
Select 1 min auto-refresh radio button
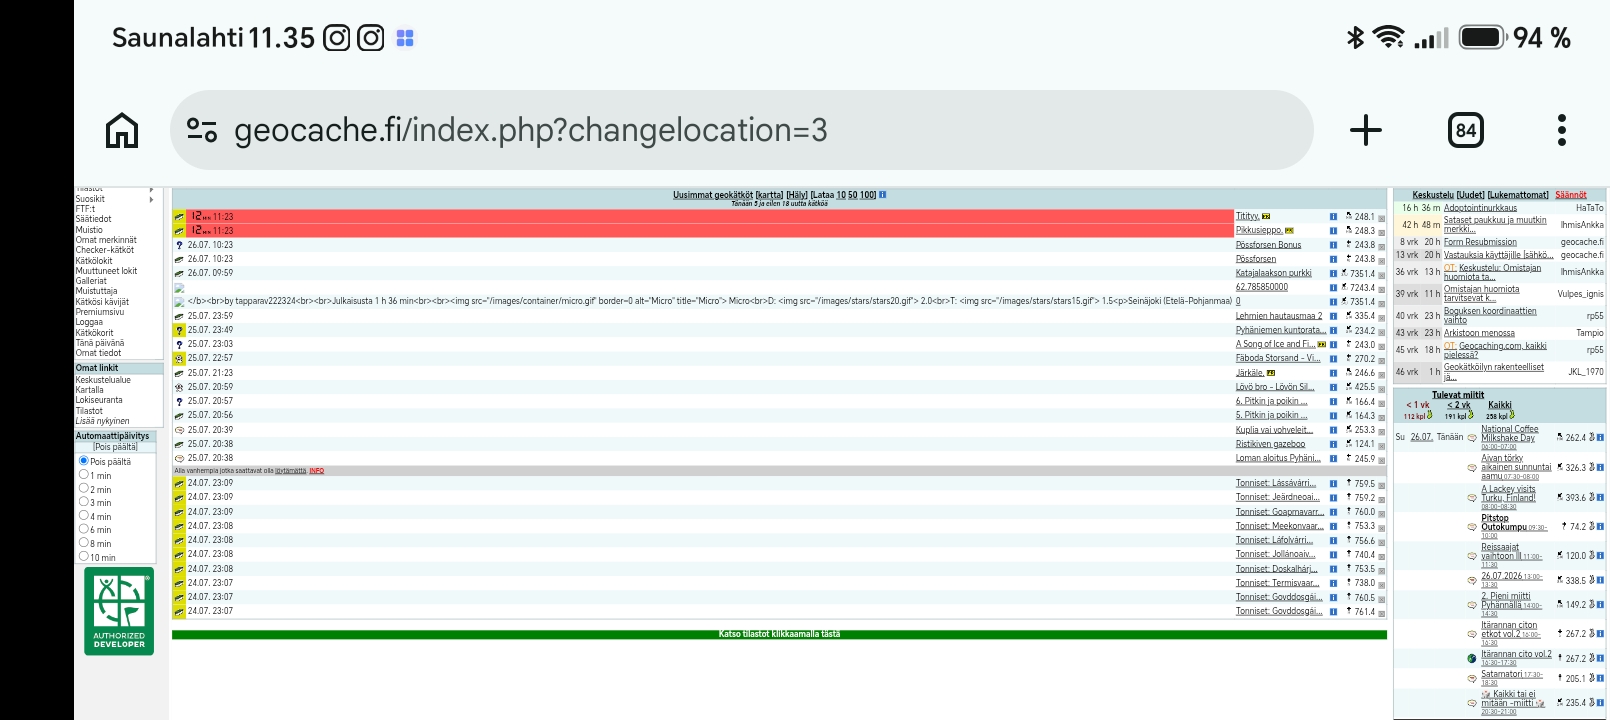[84, 475]
